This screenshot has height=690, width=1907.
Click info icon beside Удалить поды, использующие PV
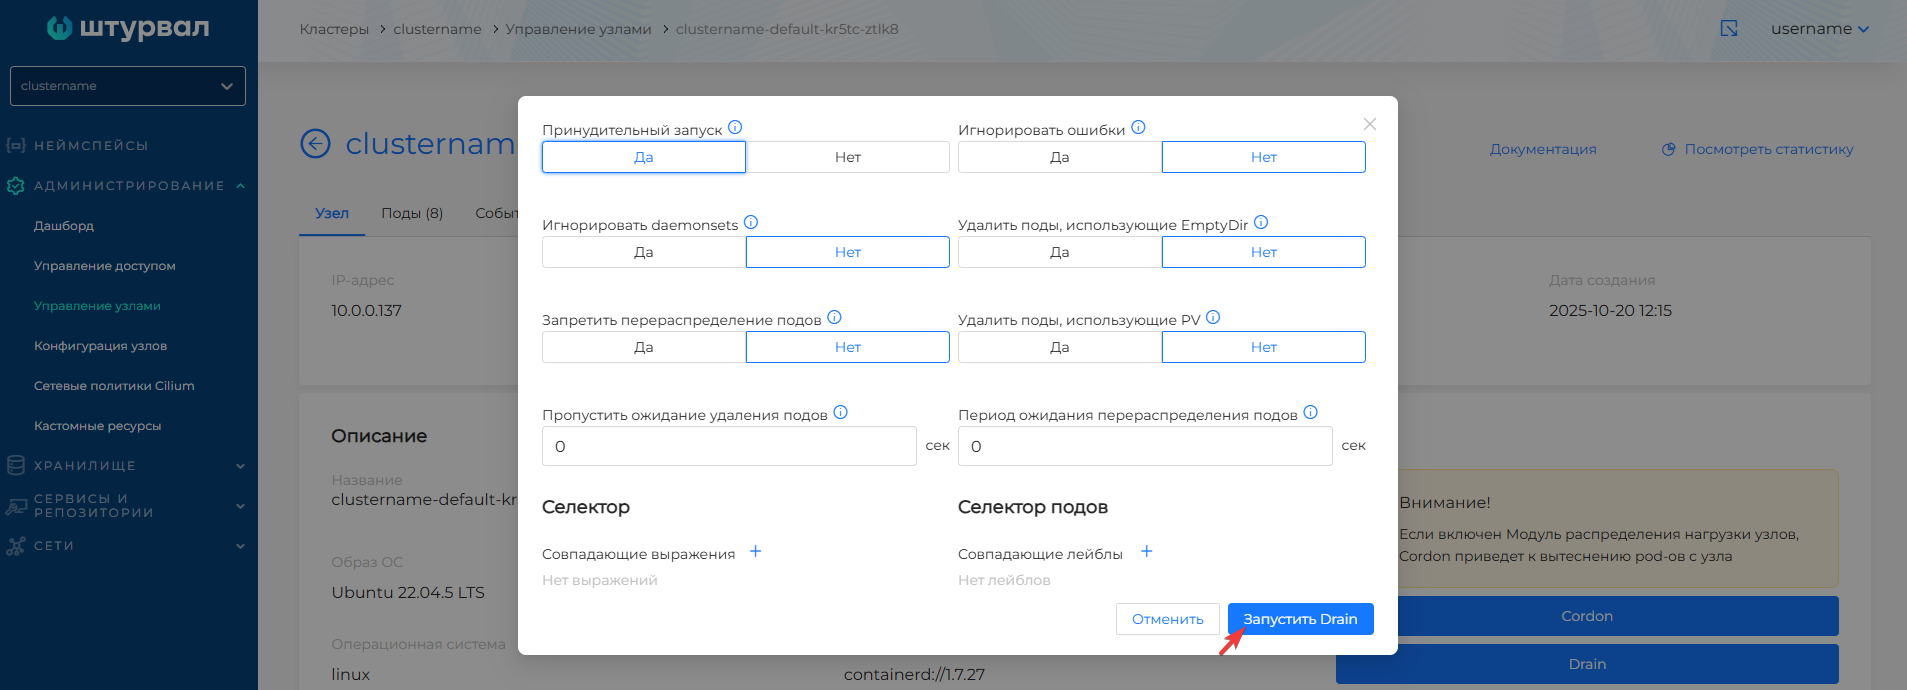[x=1213, y=317]
